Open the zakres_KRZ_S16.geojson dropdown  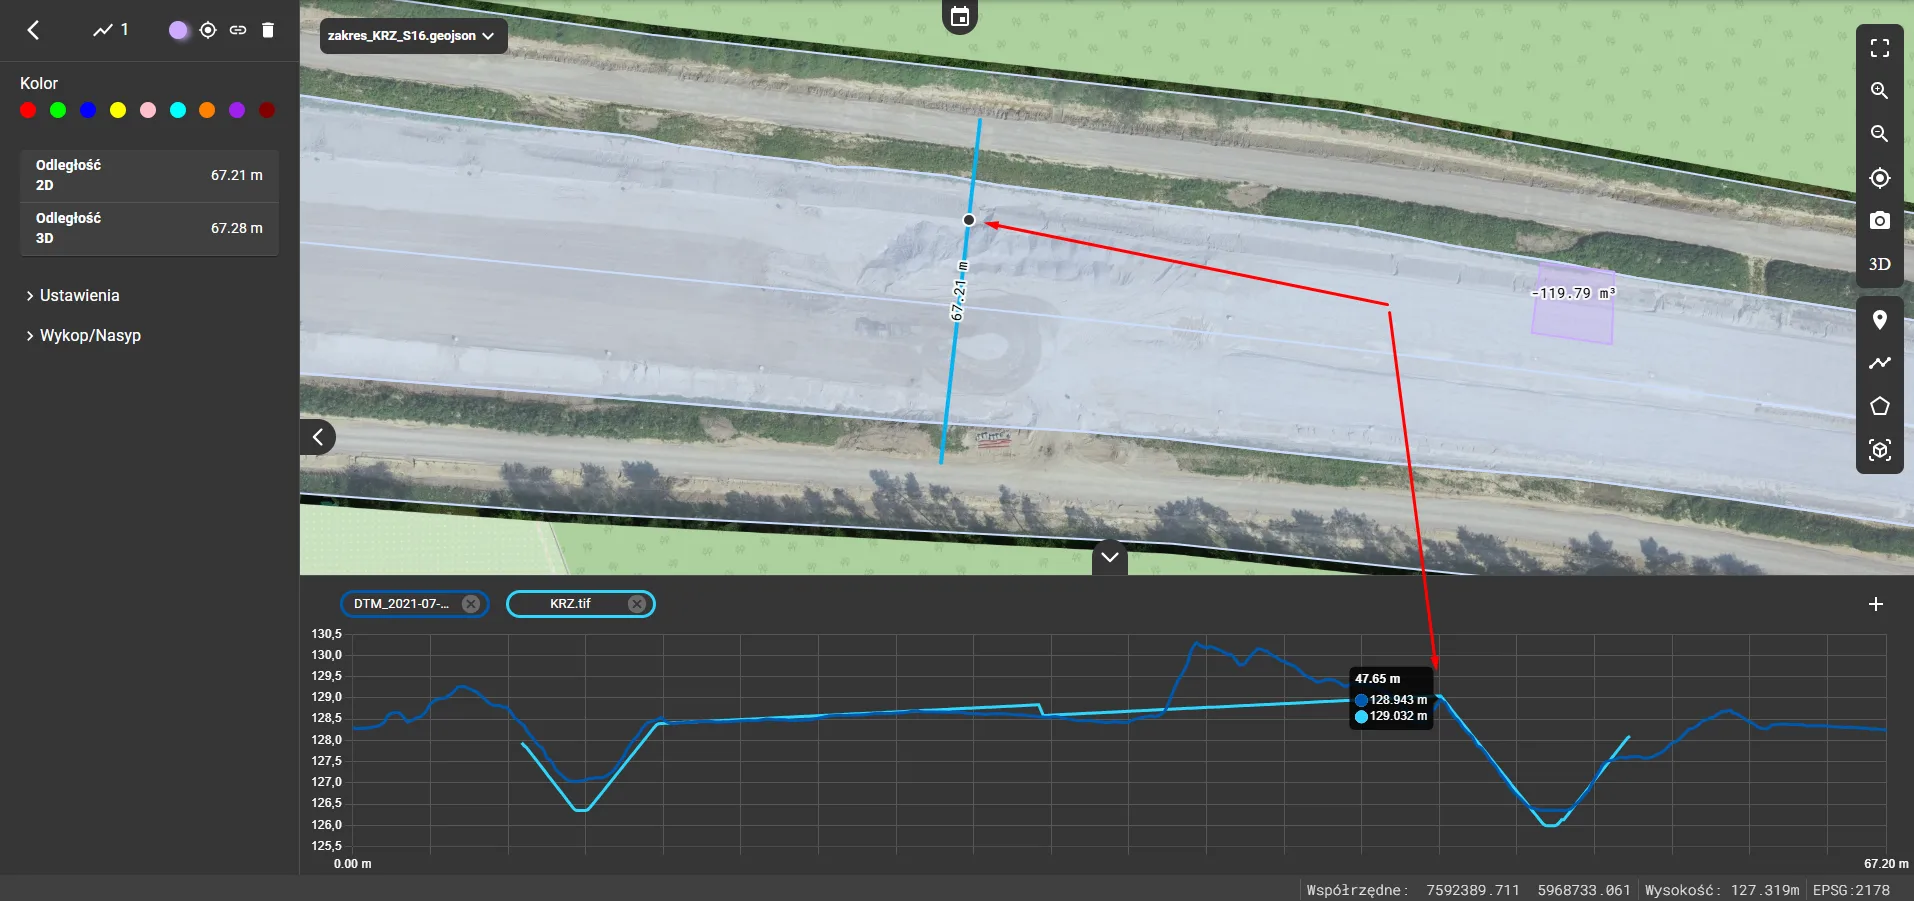412,36
